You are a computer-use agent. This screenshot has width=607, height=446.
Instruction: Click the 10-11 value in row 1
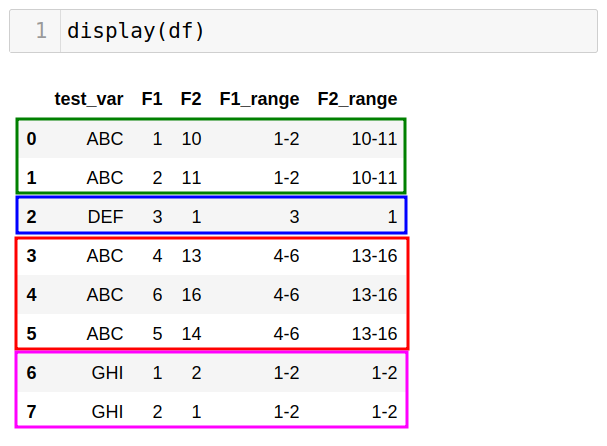click(x=374, y=178)
